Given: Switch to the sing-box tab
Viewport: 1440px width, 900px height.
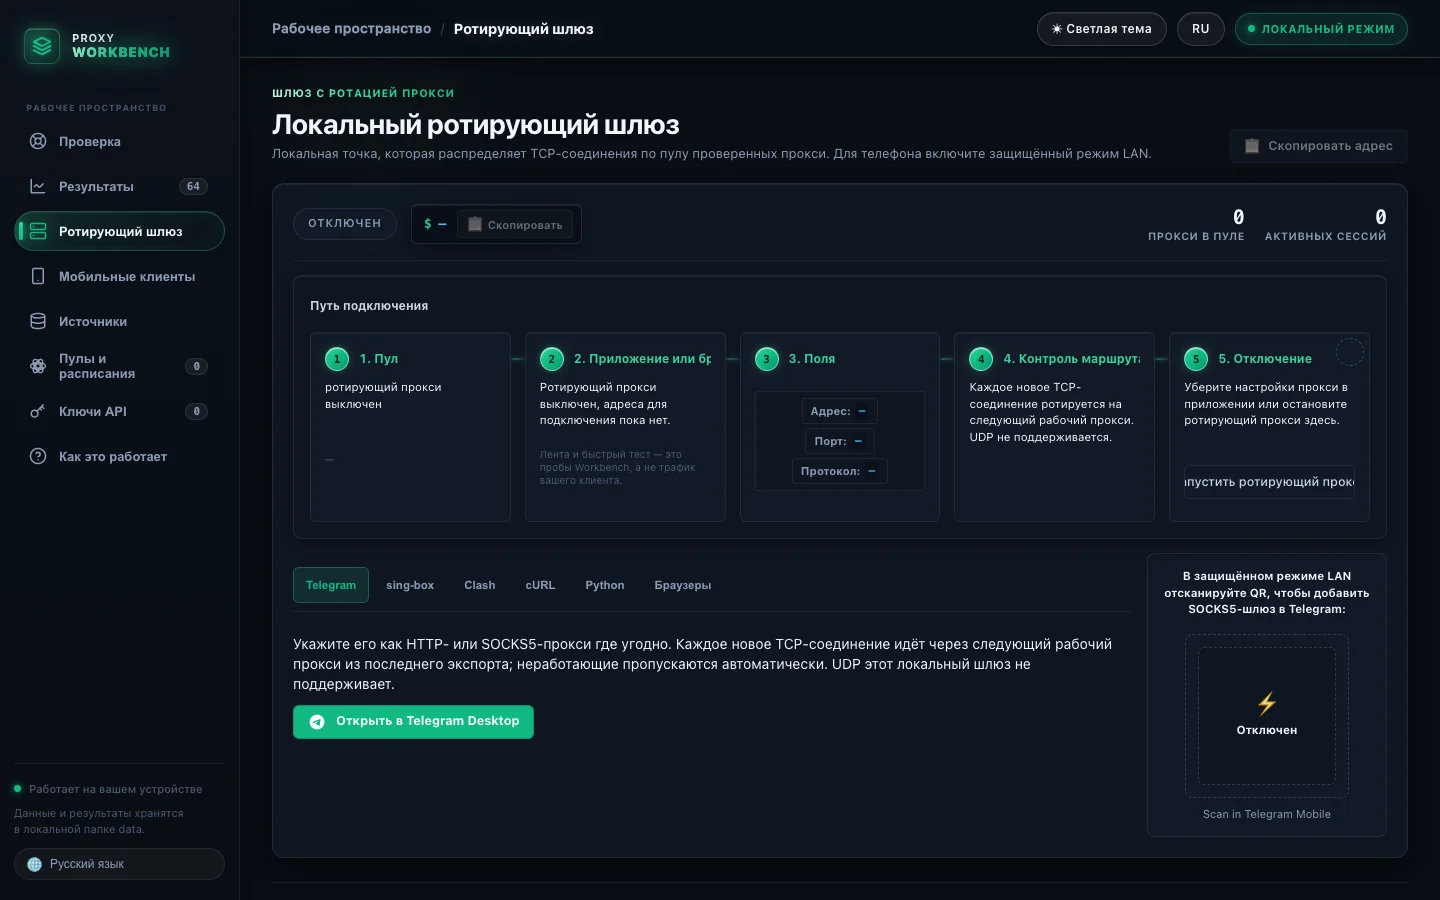Looking at the screenshot, I should 410,585.
